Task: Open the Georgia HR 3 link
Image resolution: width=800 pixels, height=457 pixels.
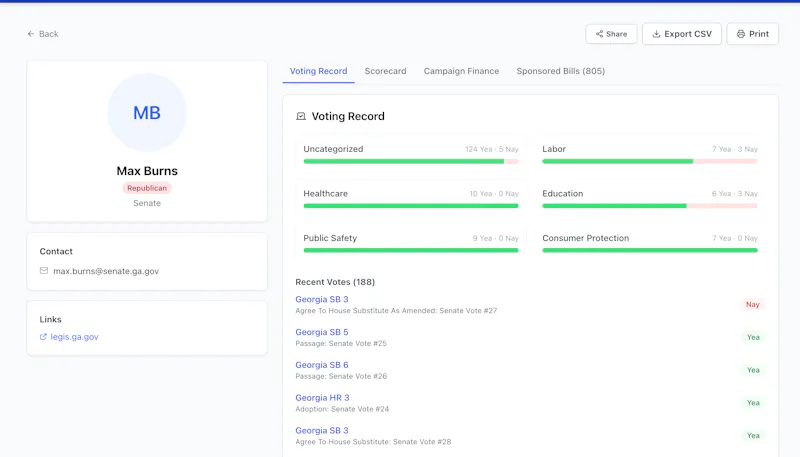Action: tap(322, 398)
